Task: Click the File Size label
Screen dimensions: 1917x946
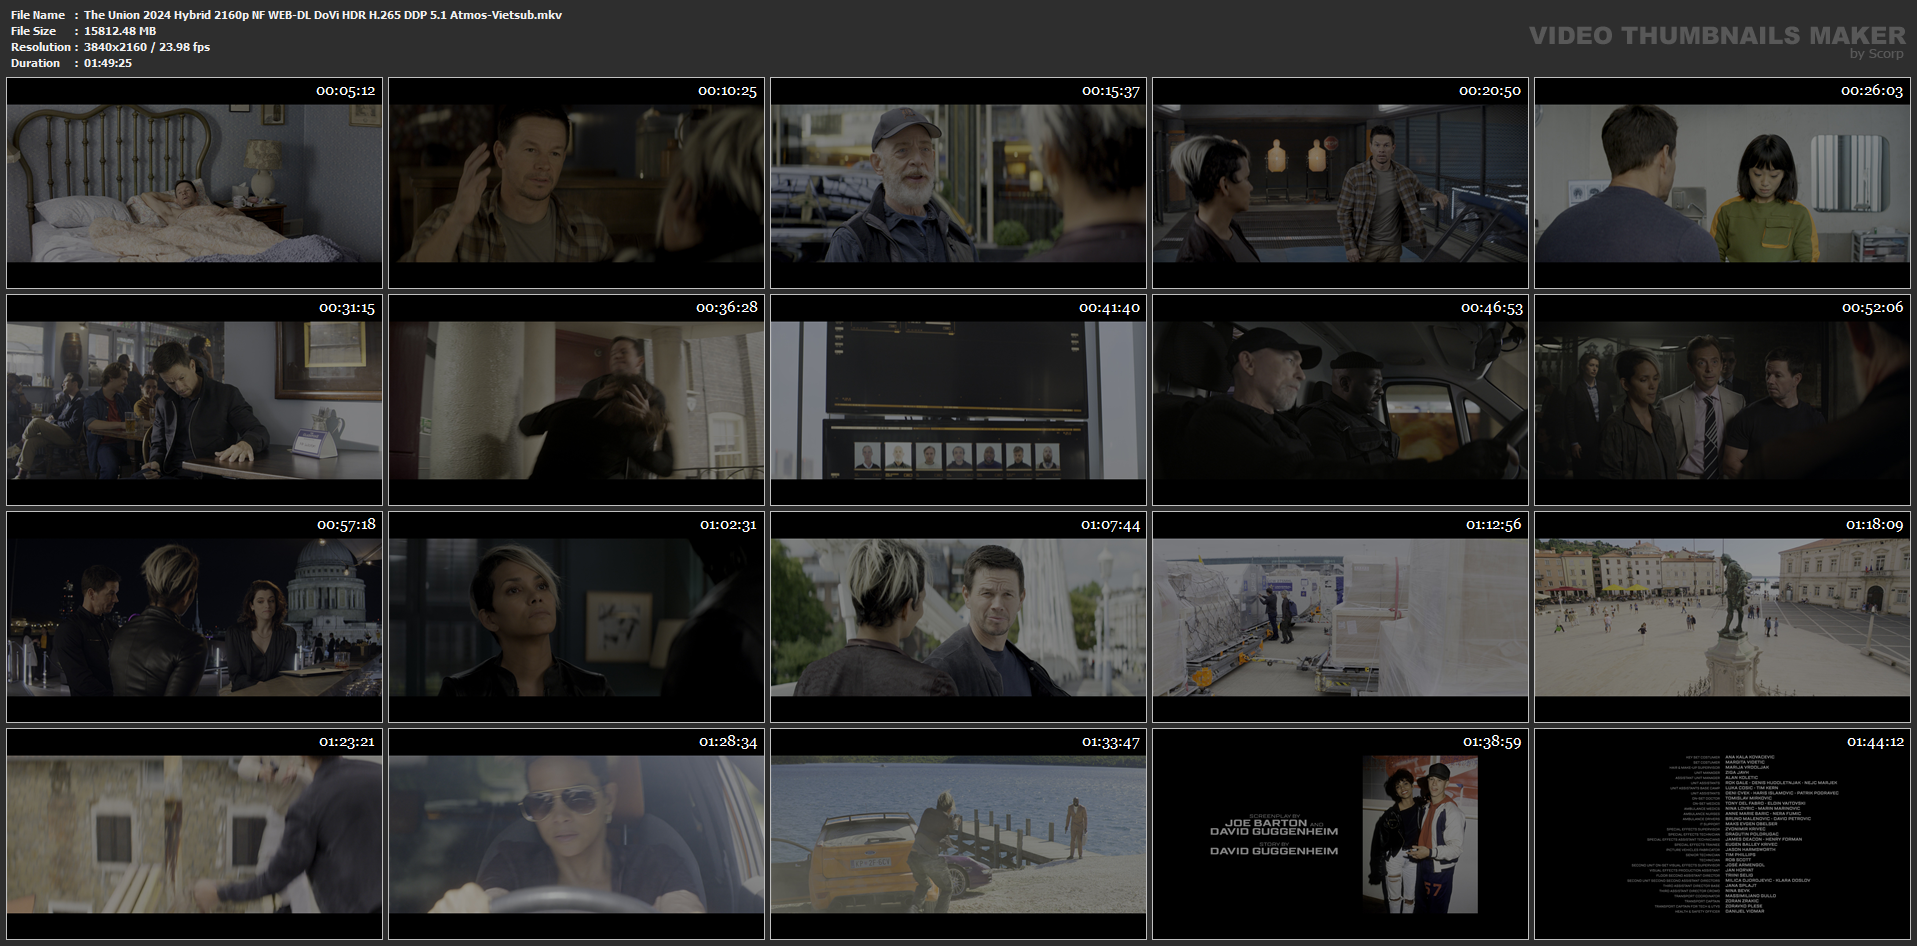Action: point(34,31)
